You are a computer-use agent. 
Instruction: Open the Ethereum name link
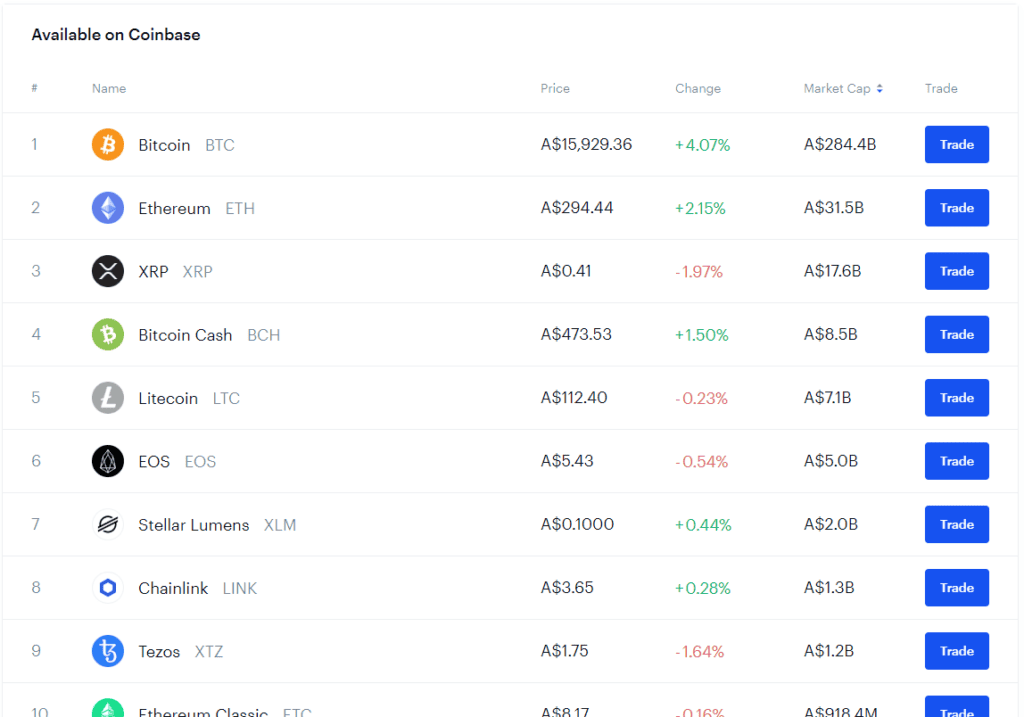(174, 208)
